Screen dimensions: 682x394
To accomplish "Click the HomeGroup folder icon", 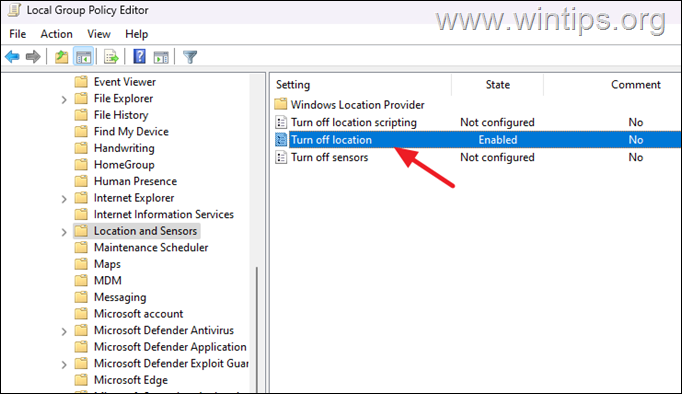I will [x=81, y=164].
